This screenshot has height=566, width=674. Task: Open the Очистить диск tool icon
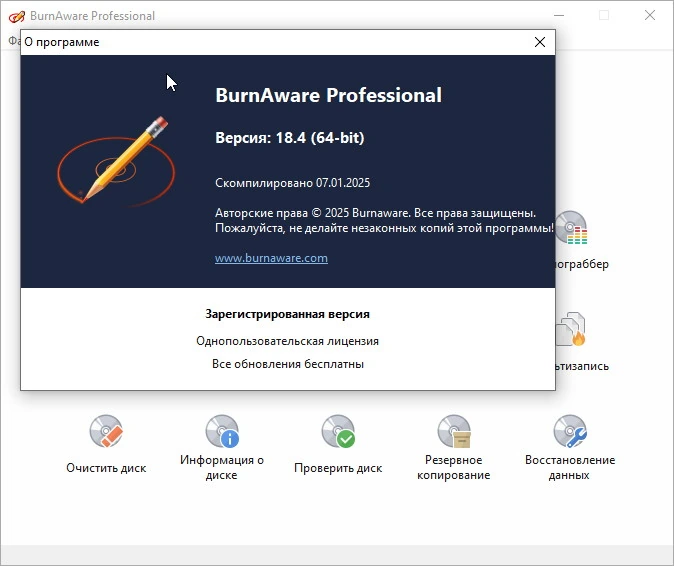pos(106,431)
